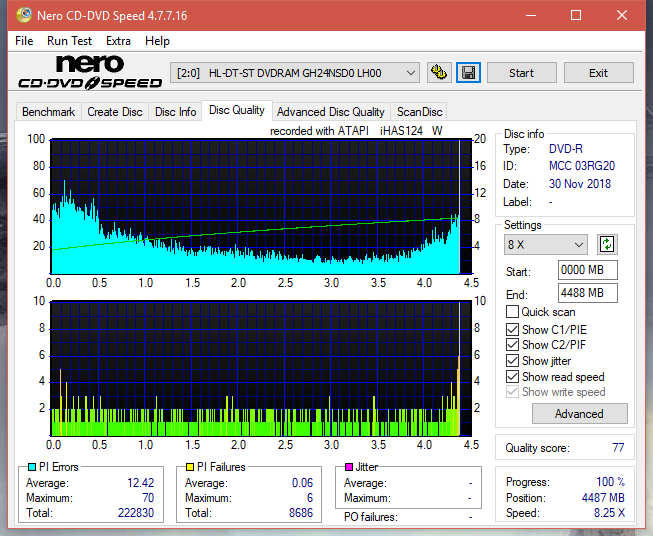Click the PI Failures lower graph
The width and height of the screenshot is (653, 536).
pyautogui.click(x=261, y=369)
